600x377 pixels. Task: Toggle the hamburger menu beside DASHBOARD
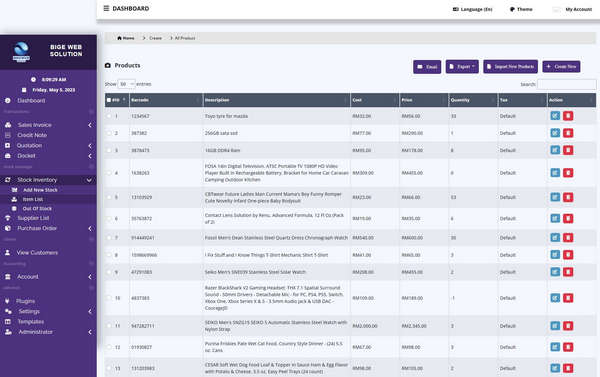pyautogui.click(x=106, y=8)
